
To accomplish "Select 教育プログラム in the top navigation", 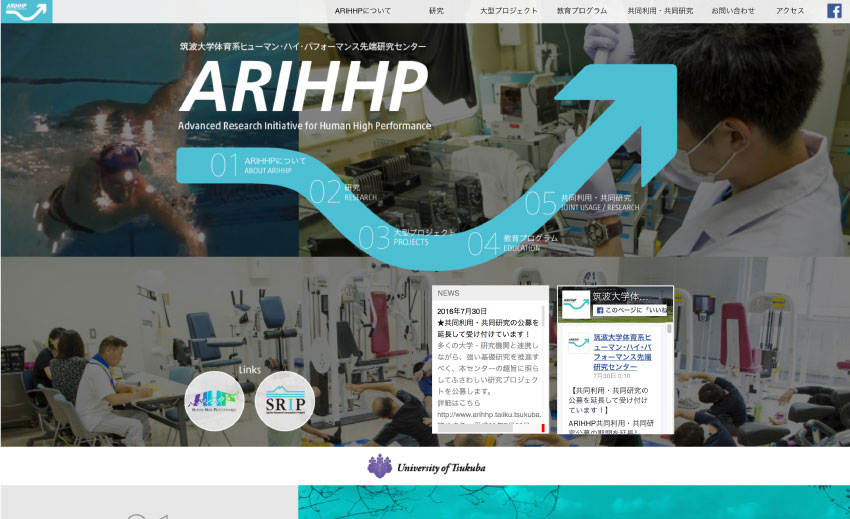I will pyautogui.click(x=582, y=11).
